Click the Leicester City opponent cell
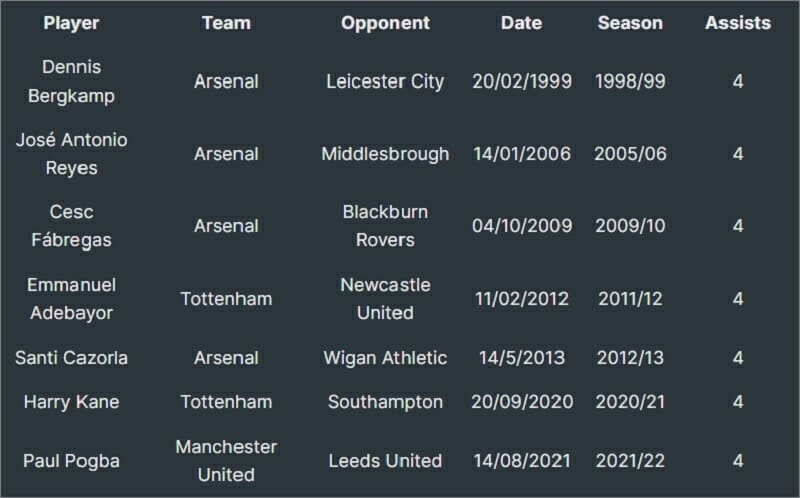 point(385,82)
